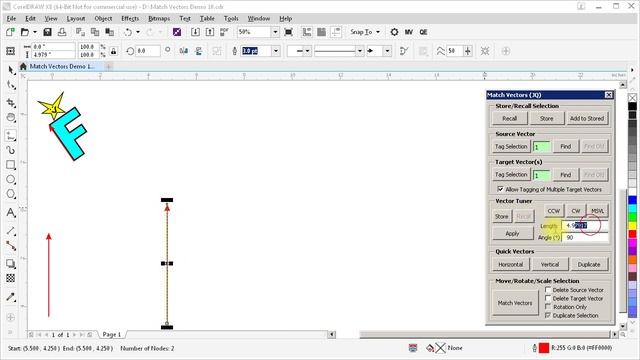Toggle Duplicate Selection checkbox
This screenshot has height=360, width=640.
point(548,315)
